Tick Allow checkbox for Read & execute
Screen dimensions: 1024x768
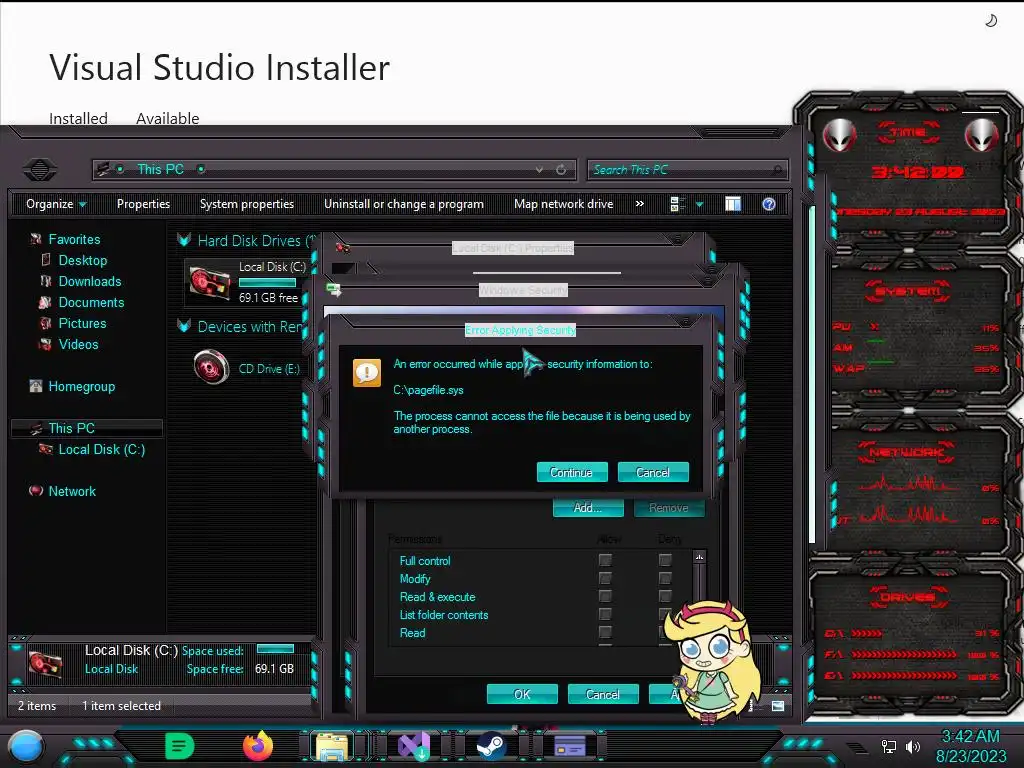(605, 596)
